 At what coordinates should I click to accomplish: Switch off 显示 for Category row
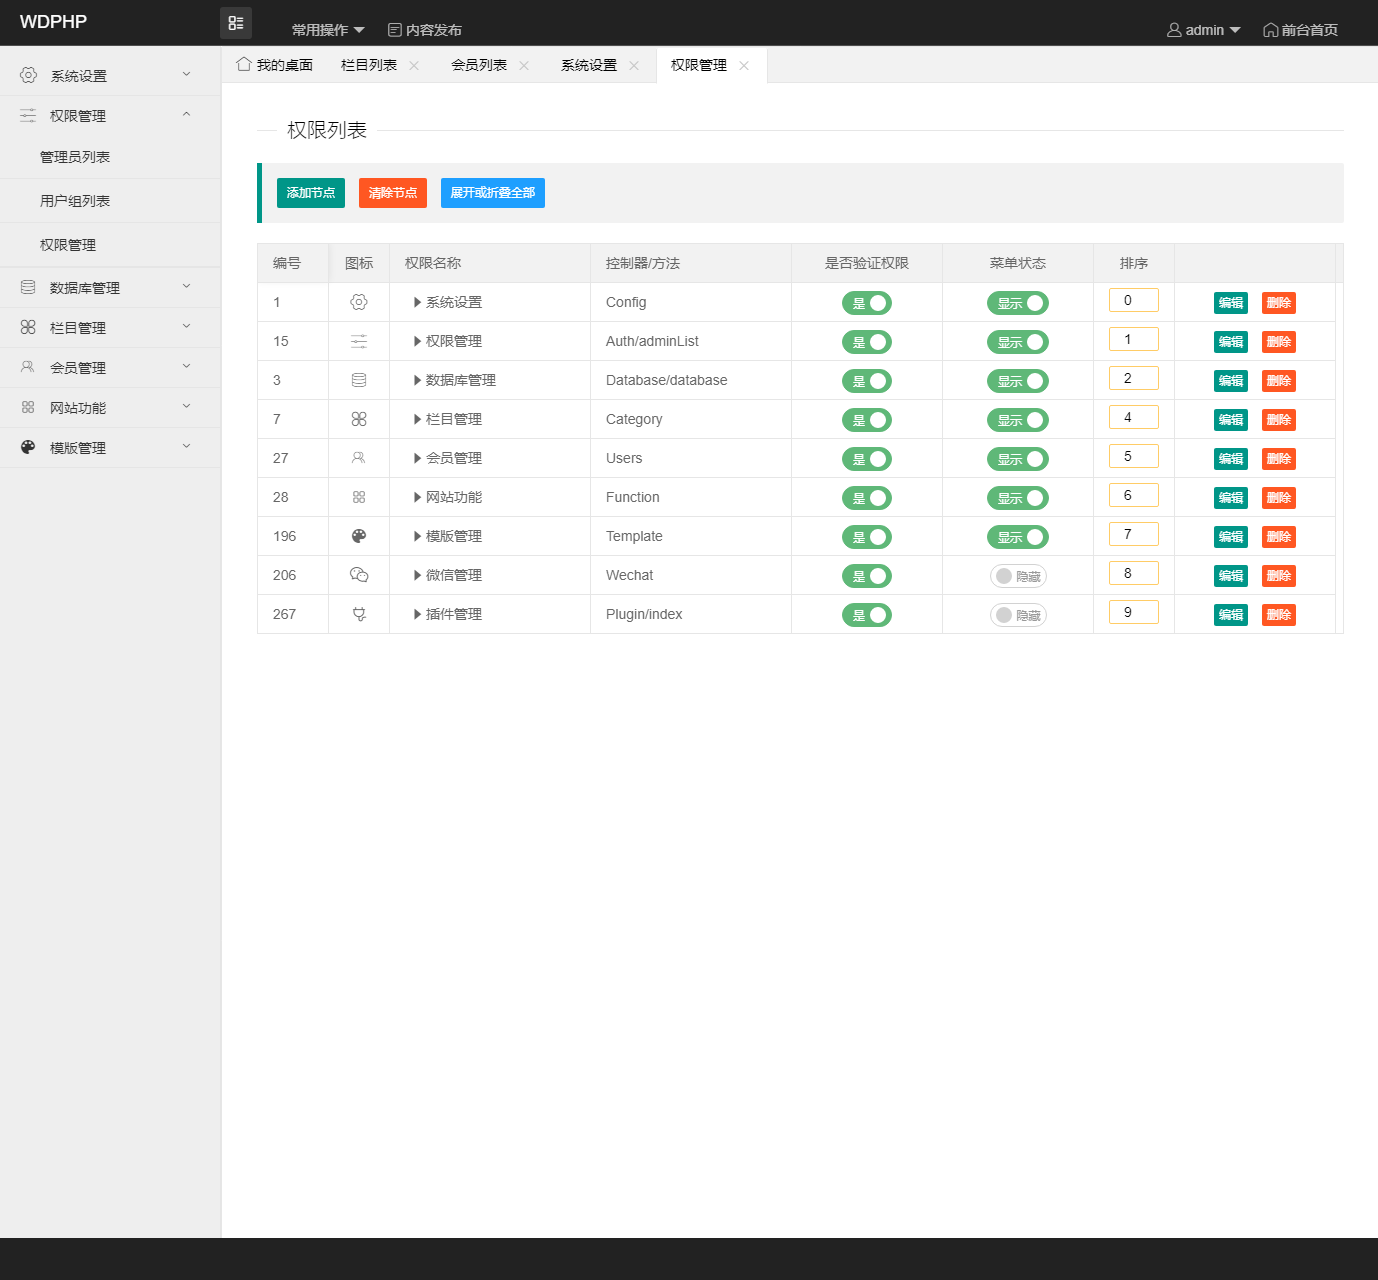point(1018,420)
